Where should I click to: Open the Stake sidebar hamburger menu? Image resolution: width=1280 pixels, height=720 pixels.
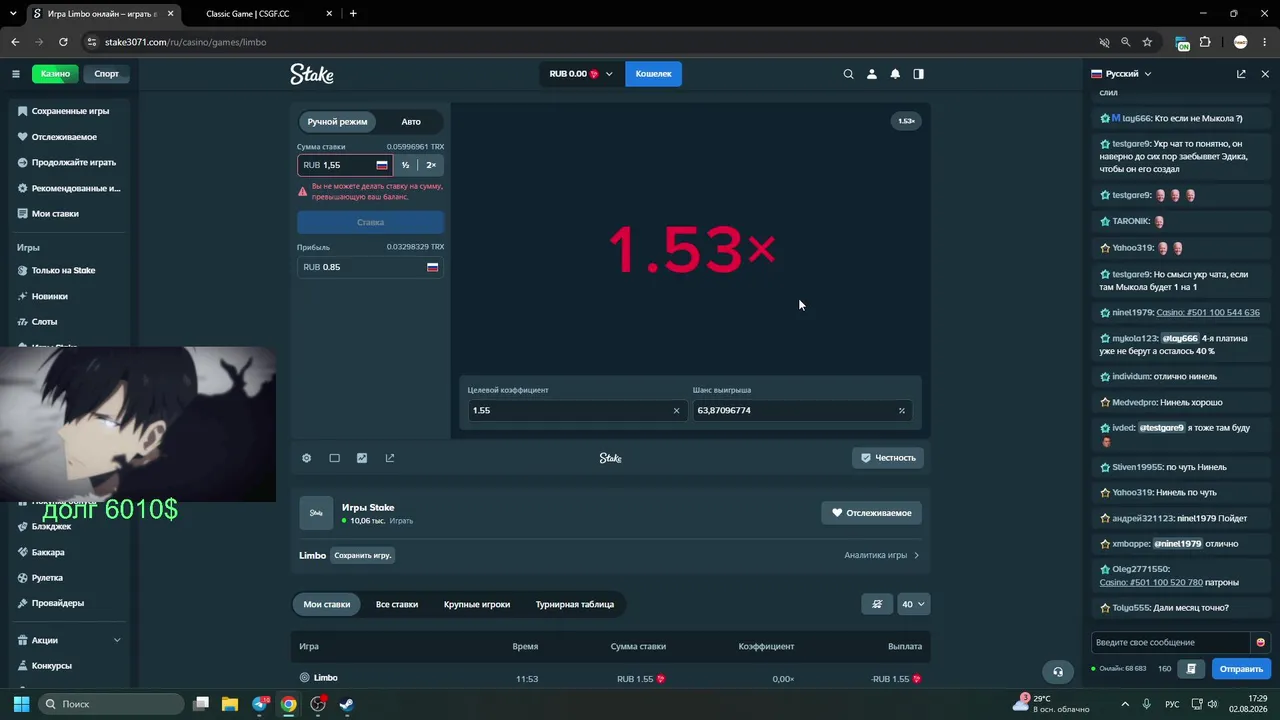click(x=16, y=74)
